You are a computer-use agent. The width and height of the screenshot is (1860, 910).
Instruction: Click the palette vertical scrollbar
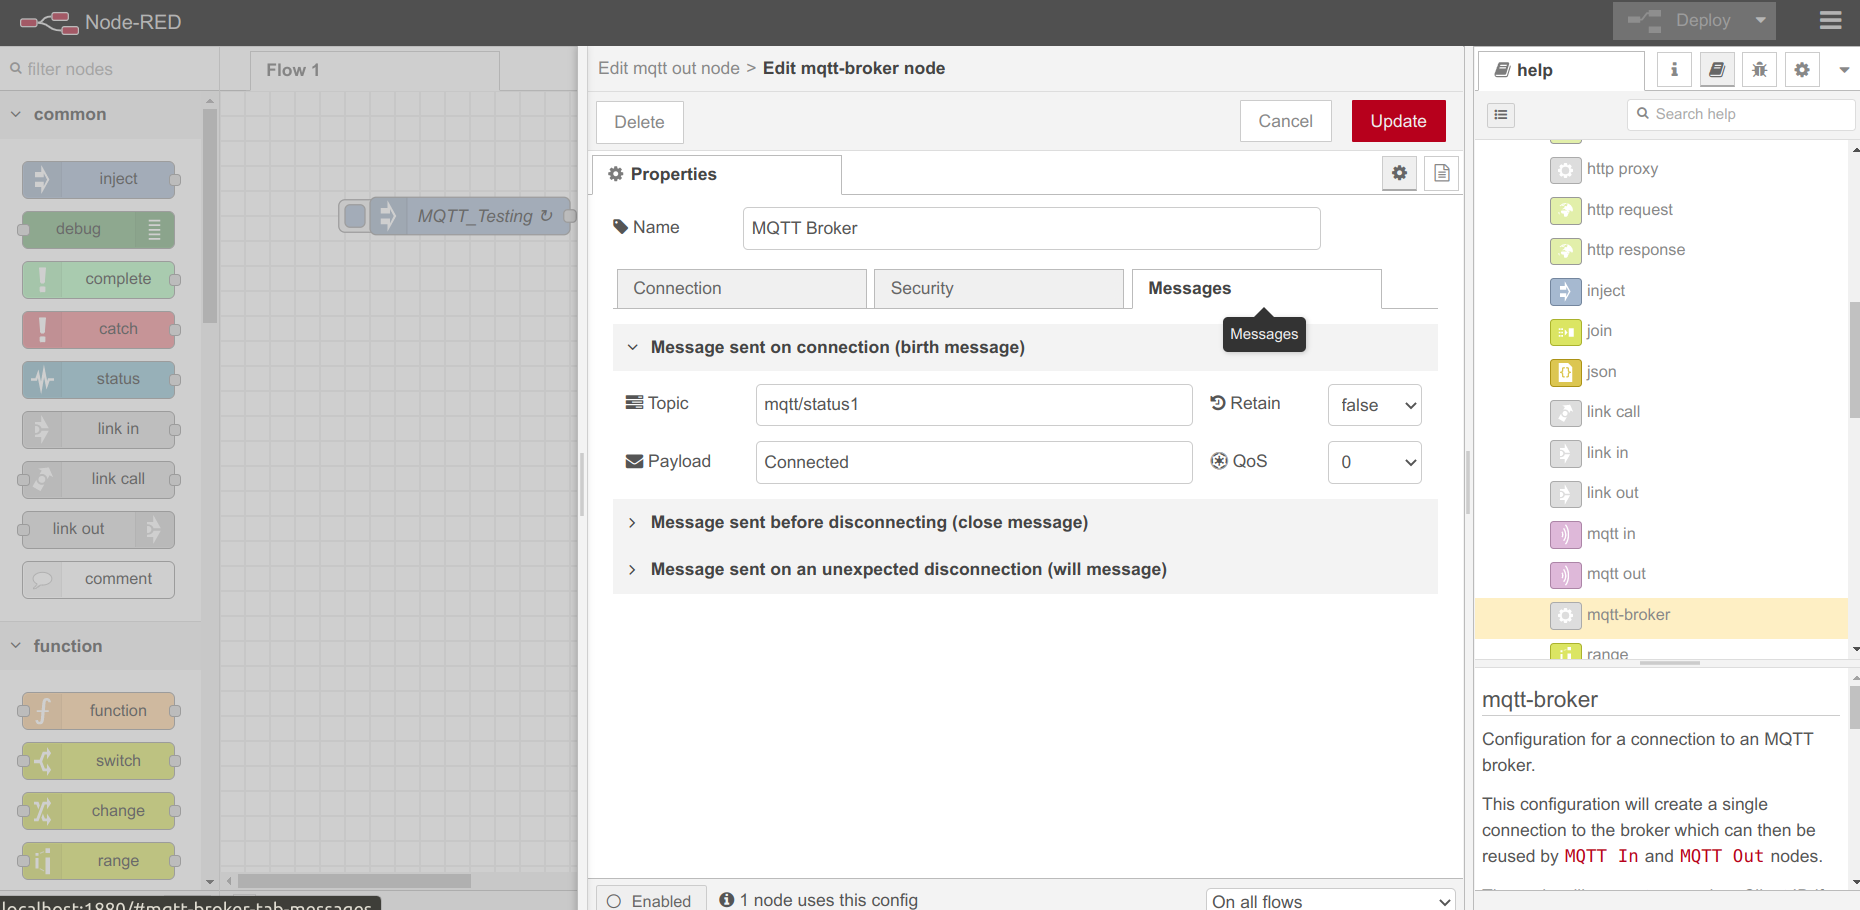coord(210,215)
